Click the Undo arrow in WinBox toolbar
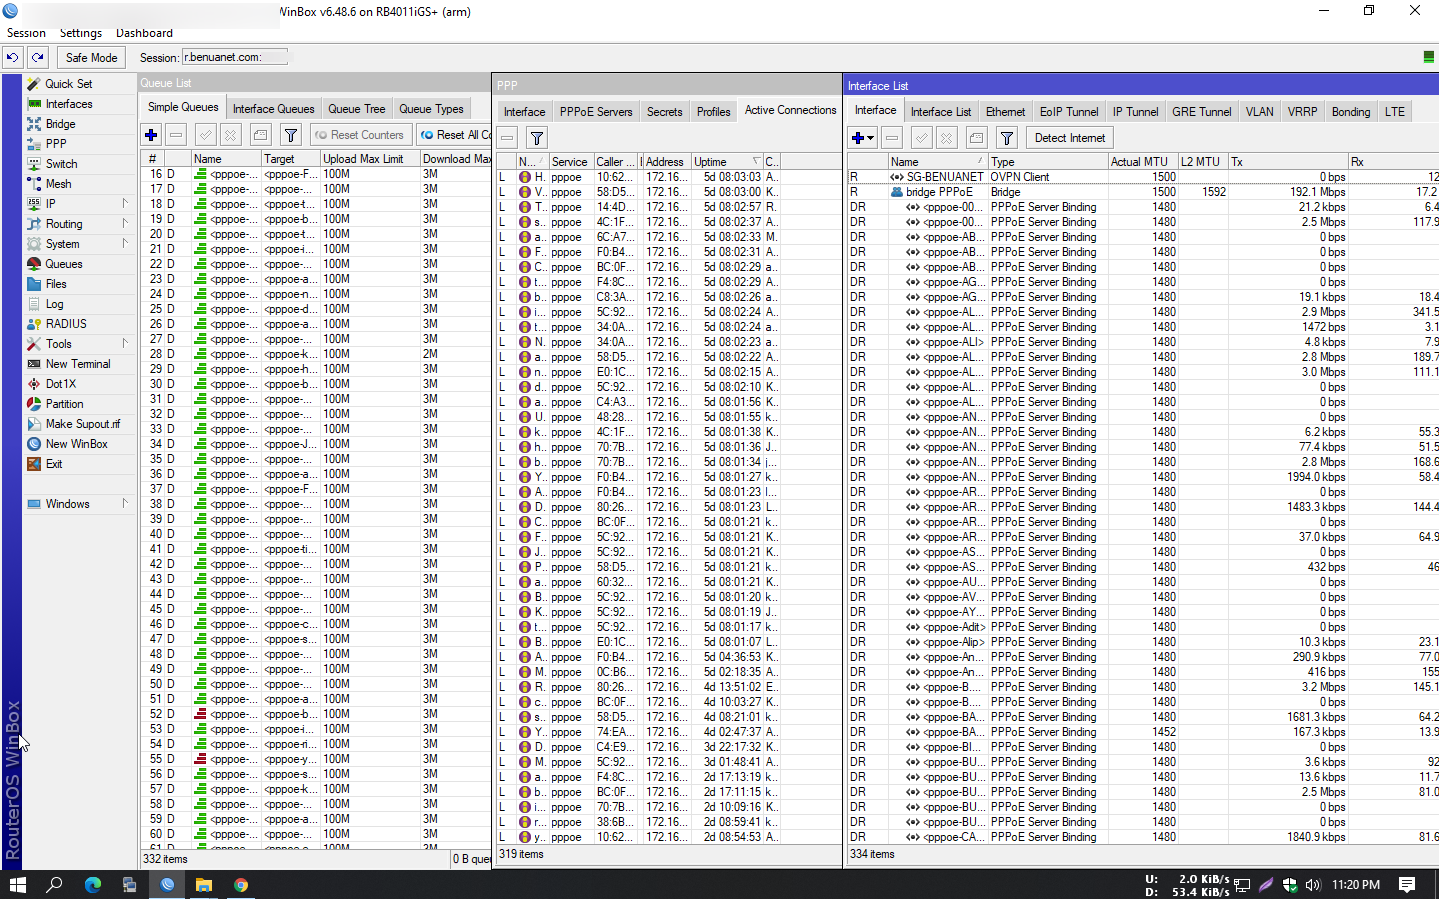Viewport: 1439px width, 899px height. click(13, 58)
